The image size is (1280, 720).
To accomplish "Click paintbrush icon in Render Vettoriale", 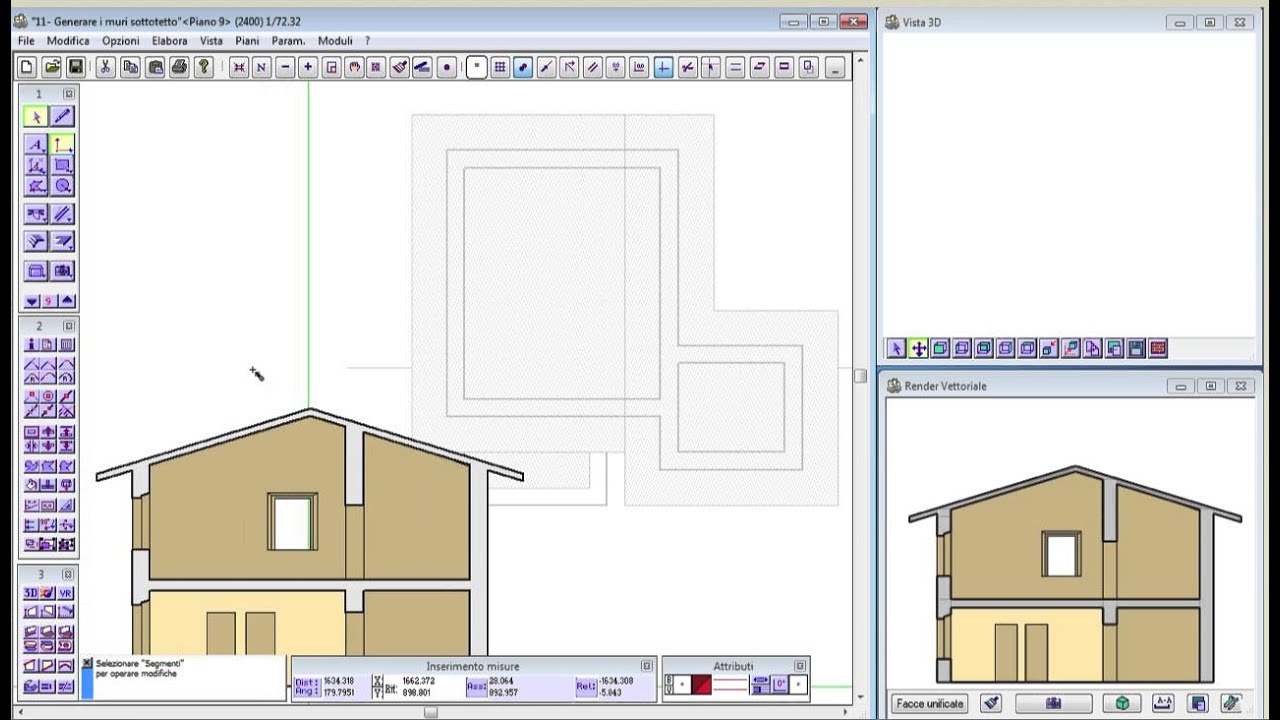I will click(991, 704).
